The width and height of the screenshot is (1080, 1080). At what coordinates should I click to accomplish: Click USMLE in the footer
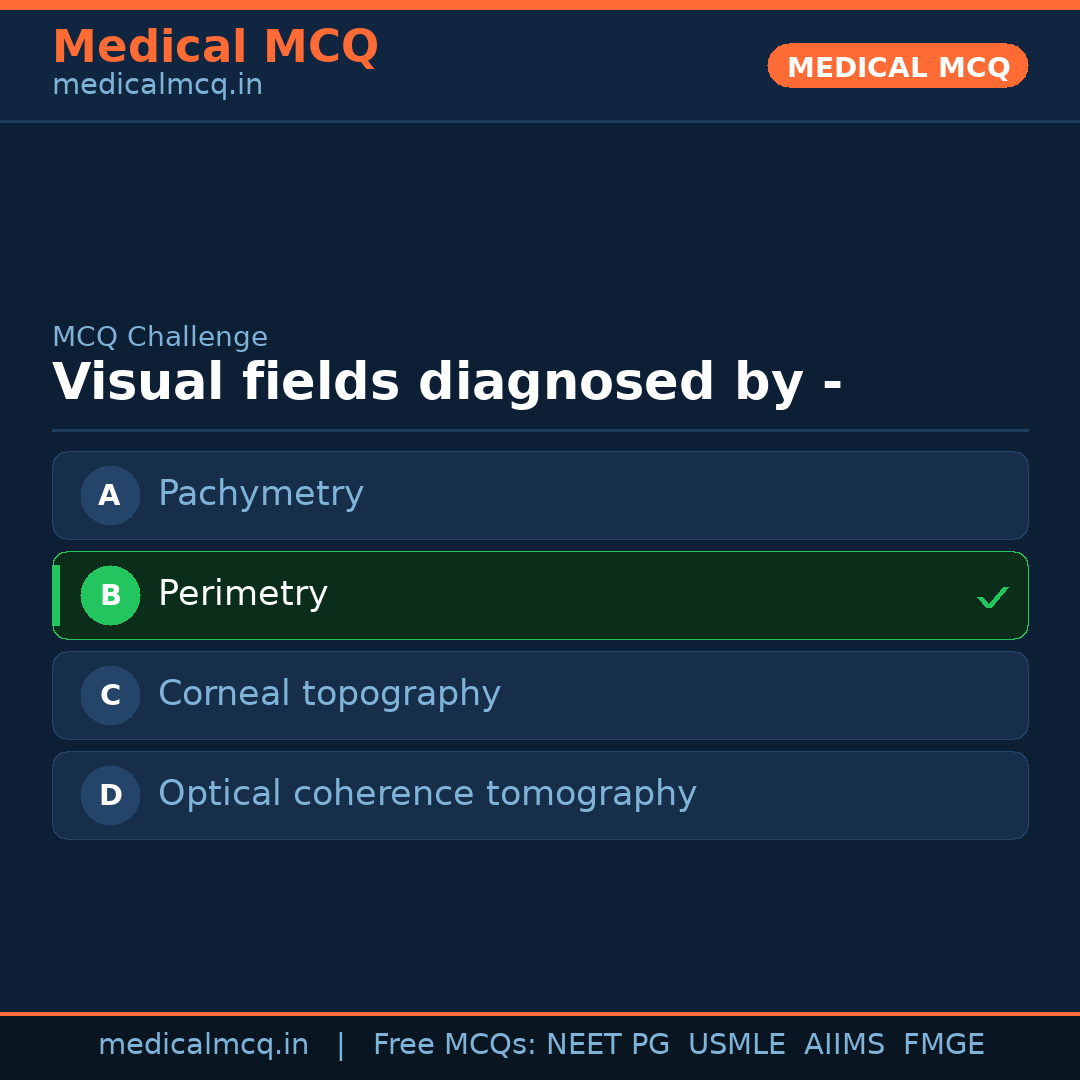[736, 1045]
